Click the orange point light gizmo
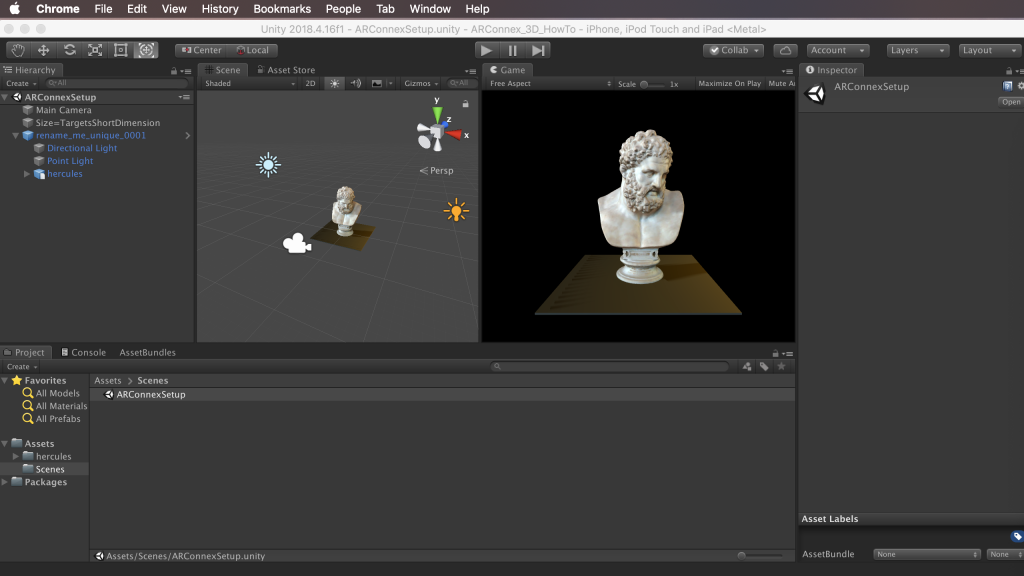The image size is (1024, 576). pos(456,210)
